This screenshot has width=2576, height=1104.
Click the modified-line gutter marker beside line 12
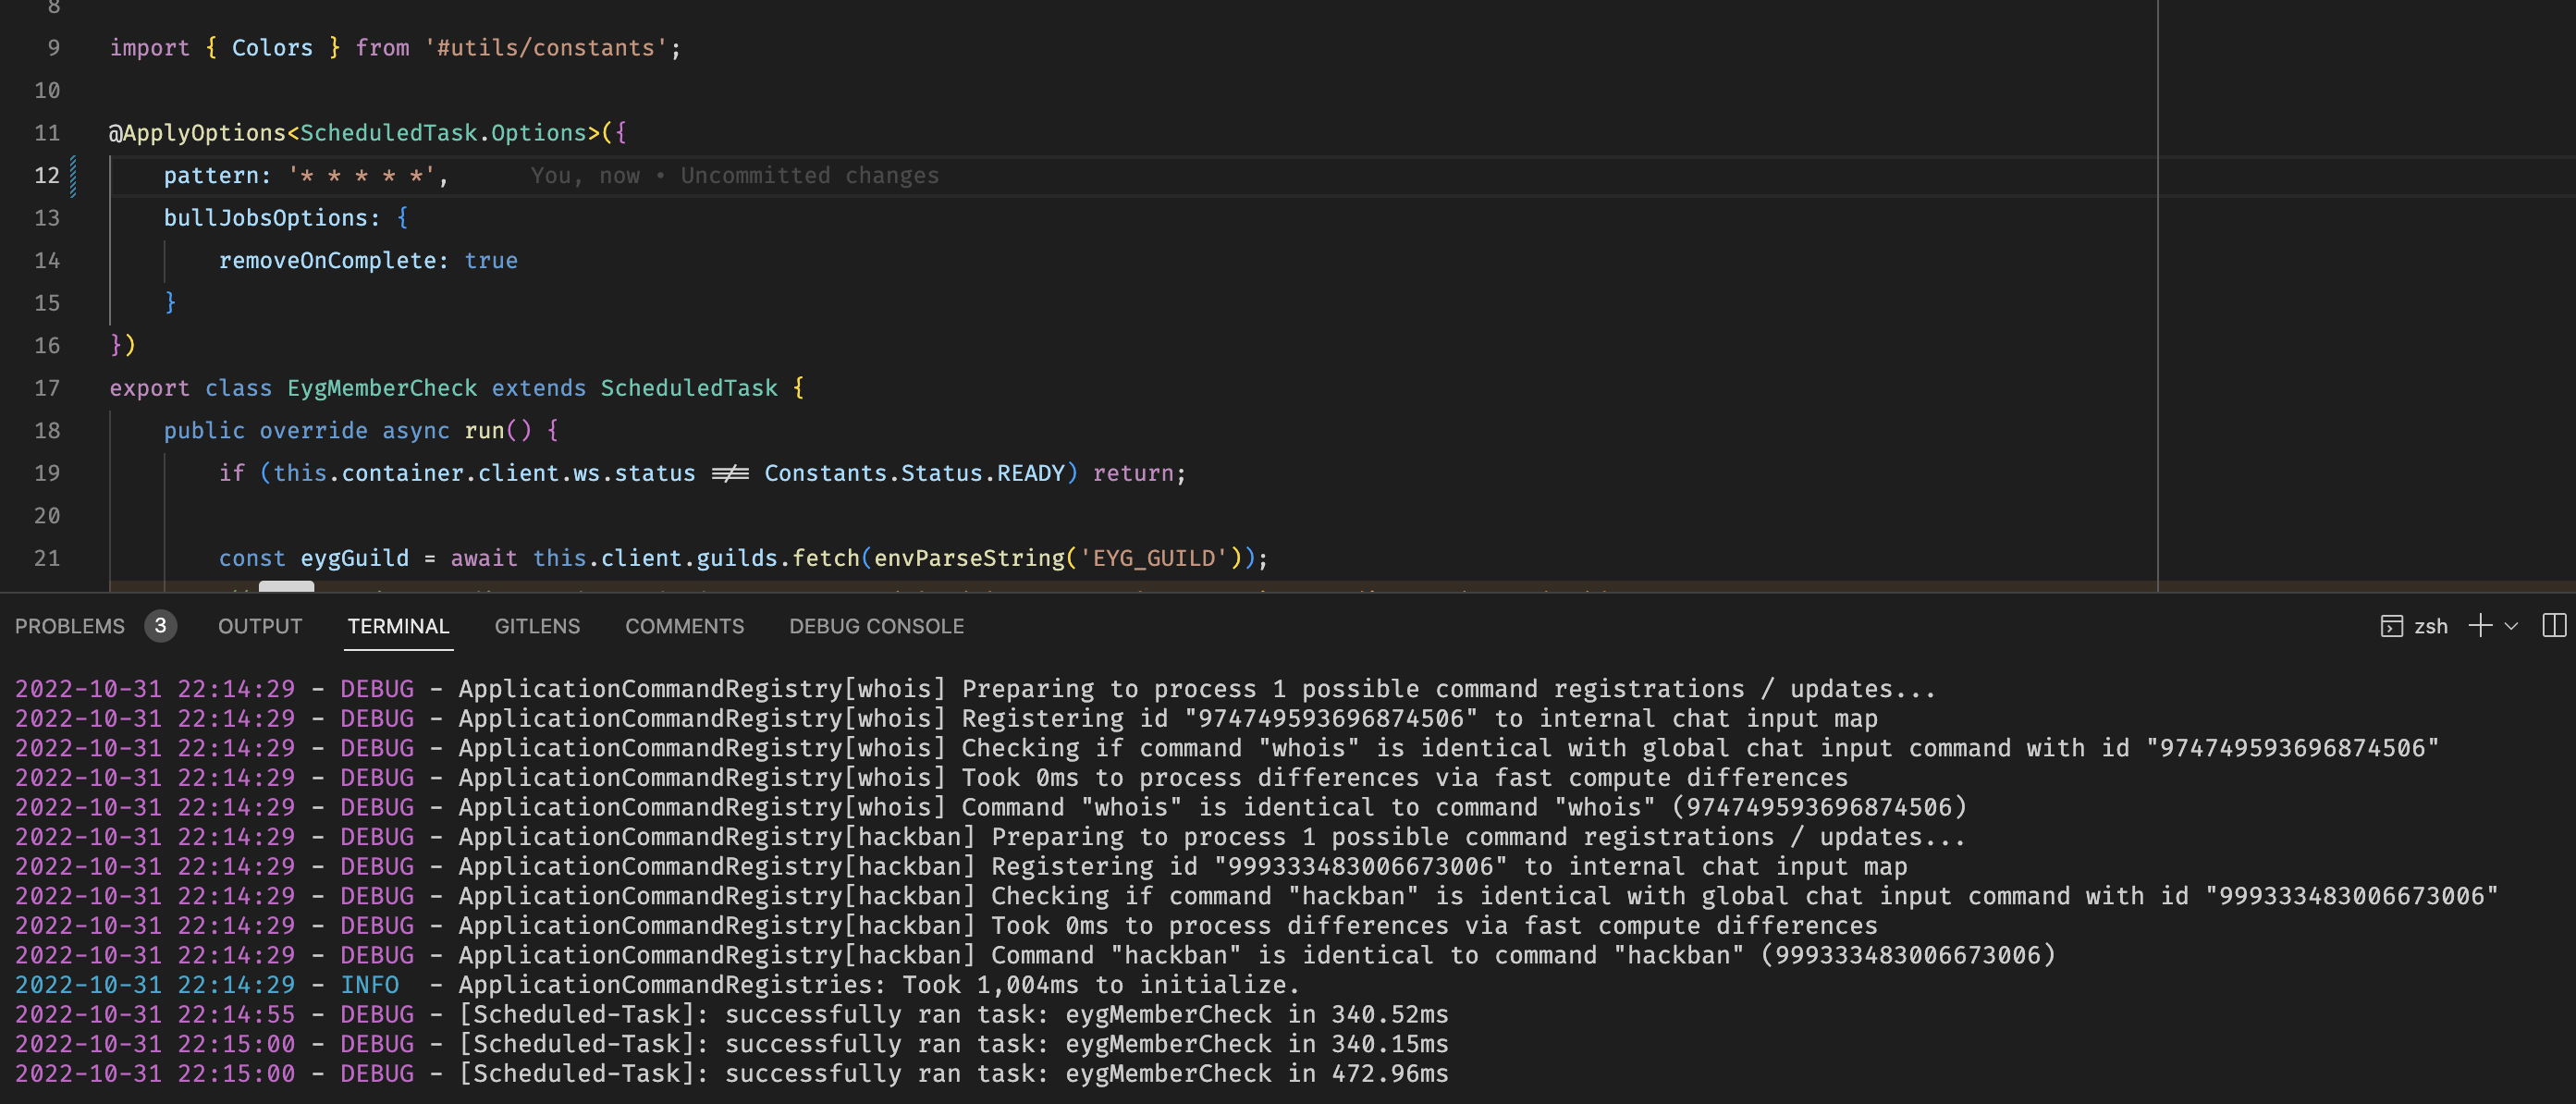click(x=71, y=175)
